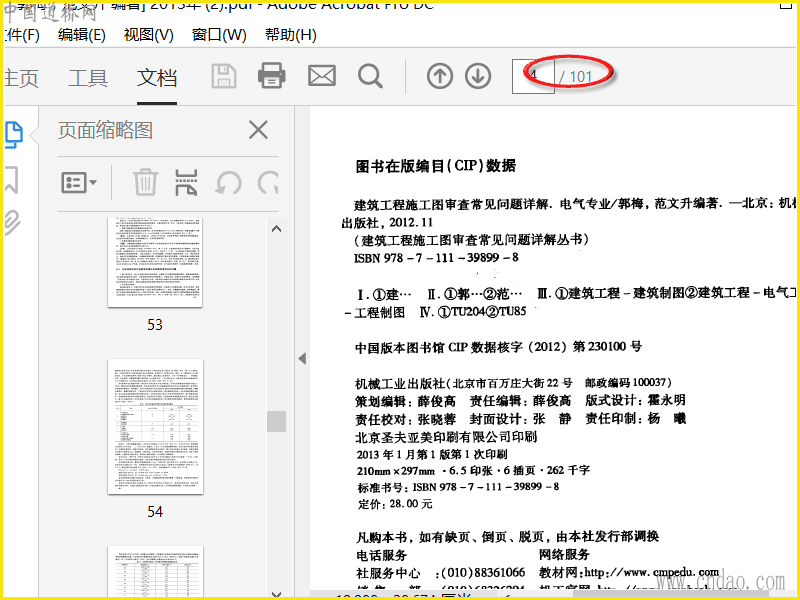
Task: Select the page 53 thumbnail
Action: click(155, 262)
